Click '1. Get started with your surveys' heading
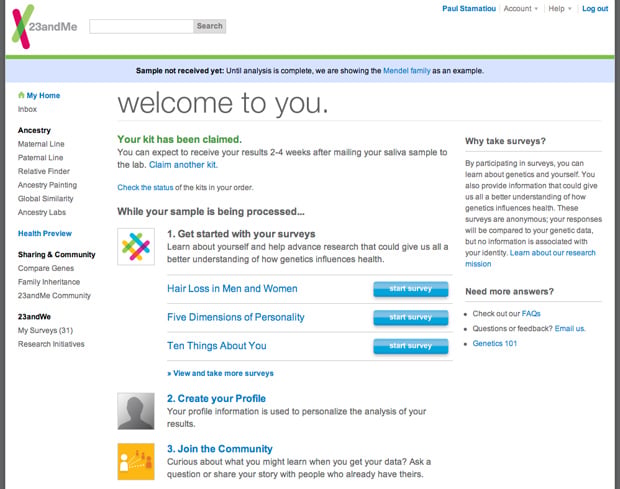Viewport: 620px width, 489px height. point(241,234)
